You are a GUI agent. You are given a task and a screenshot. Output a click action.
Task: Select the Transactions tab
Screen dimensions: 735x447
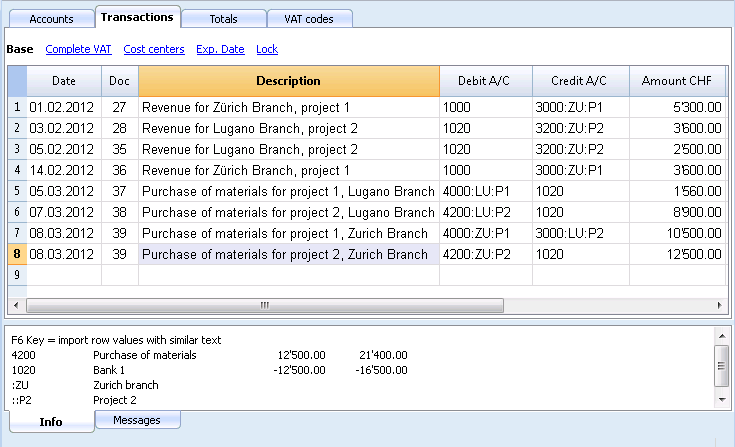137,17
